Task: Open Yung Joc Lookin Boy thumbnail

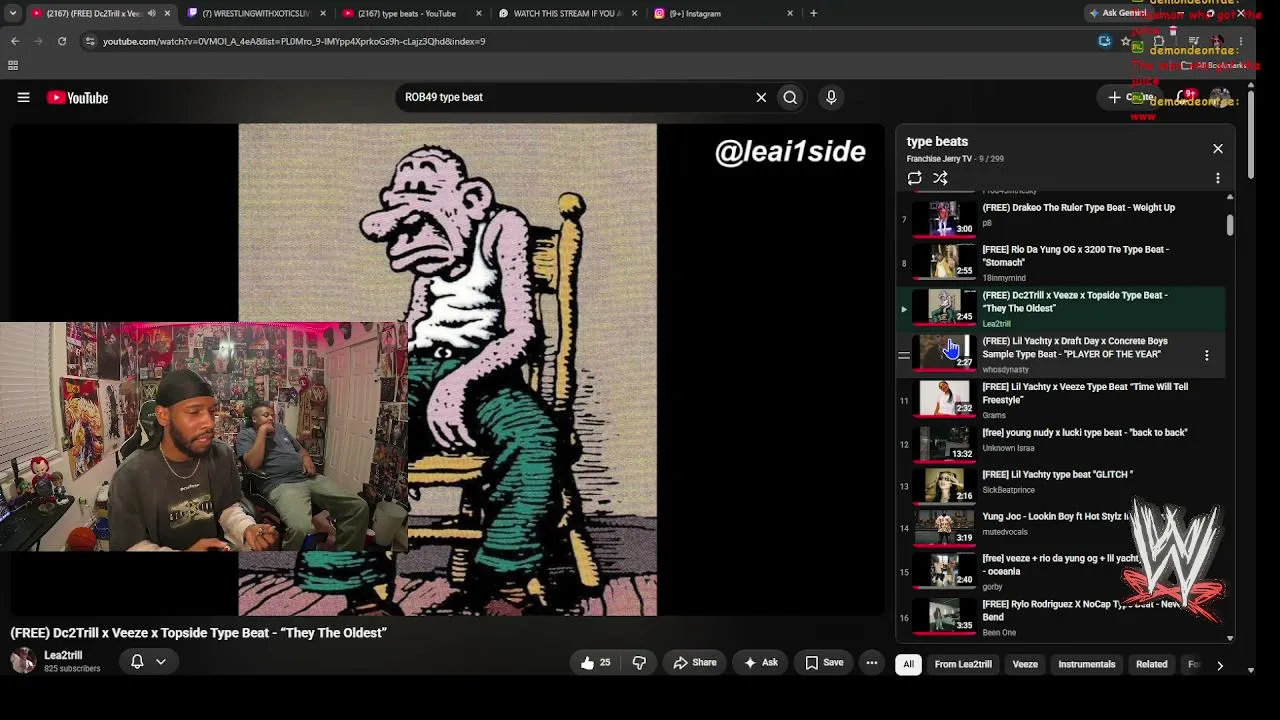Action: tap(945, 527)
